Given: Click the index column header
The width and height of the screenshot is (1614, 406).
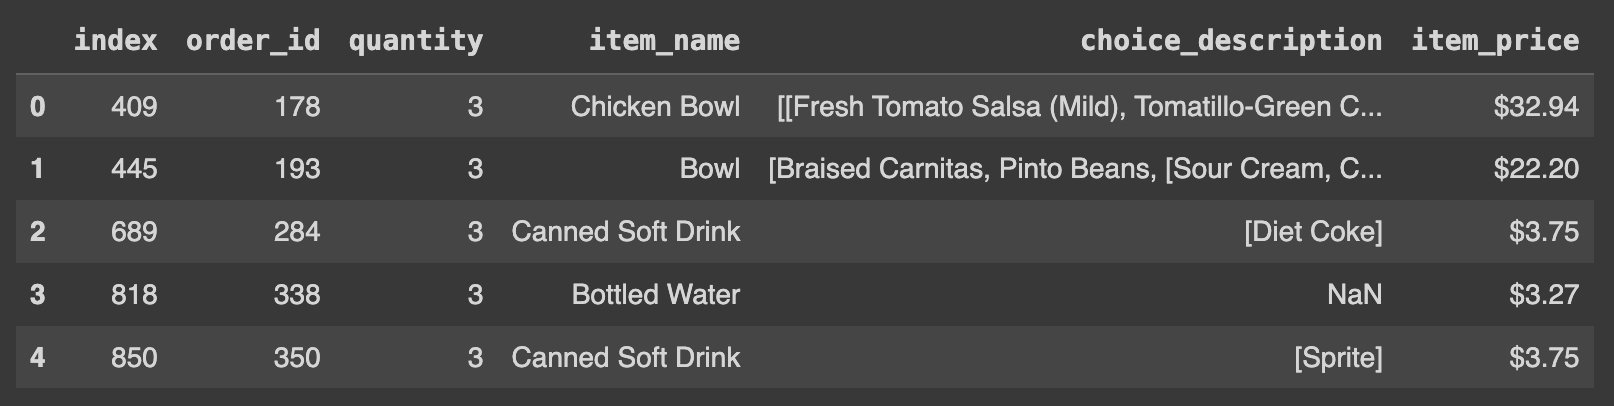Looking at the screenshot, I should click(x=115, y=40).
